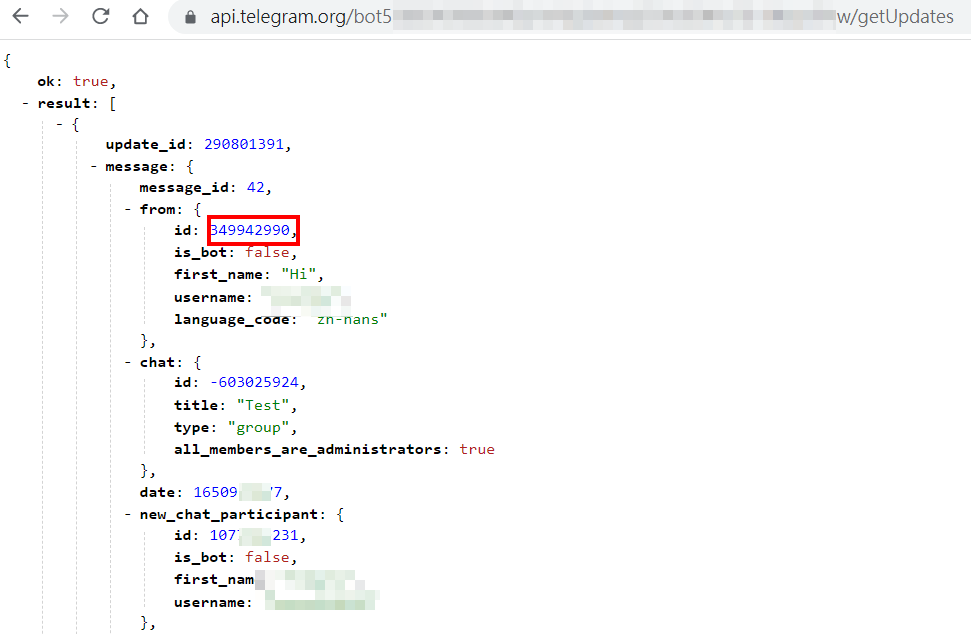The height and width of the screenshot is (634, 971).
Task: Collapse the result array node
Action: tap(25, 102)
